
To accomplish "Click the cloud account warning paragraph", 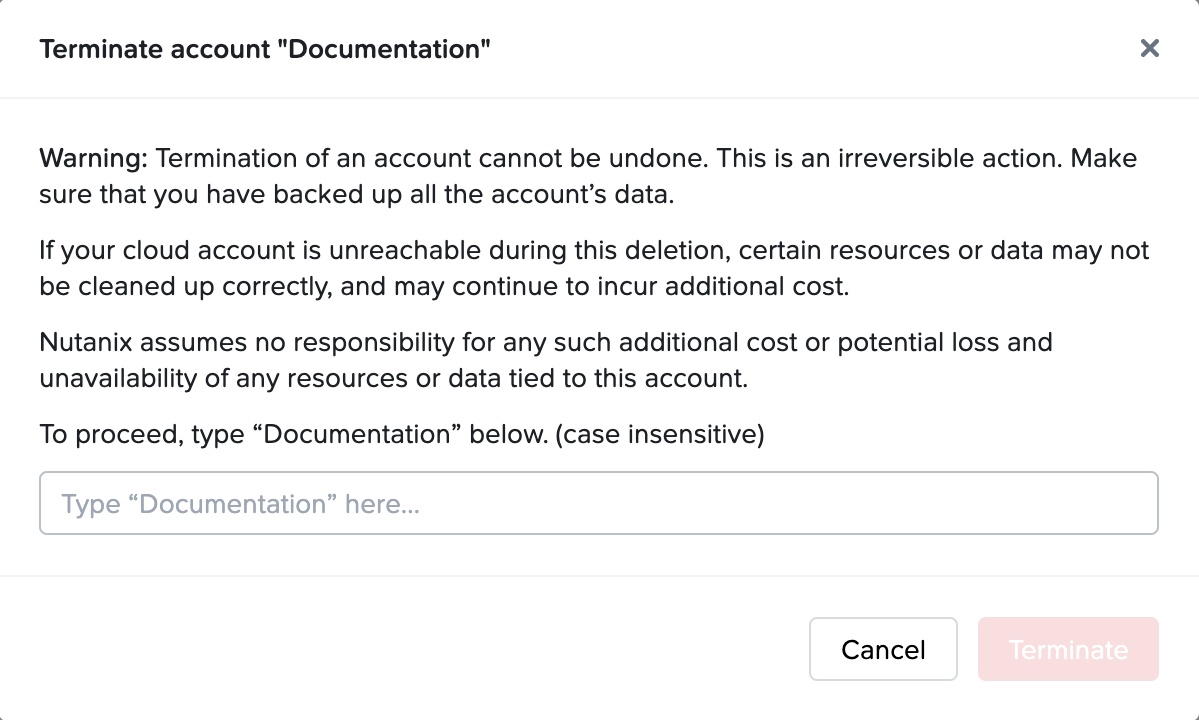I will [593, 268].
